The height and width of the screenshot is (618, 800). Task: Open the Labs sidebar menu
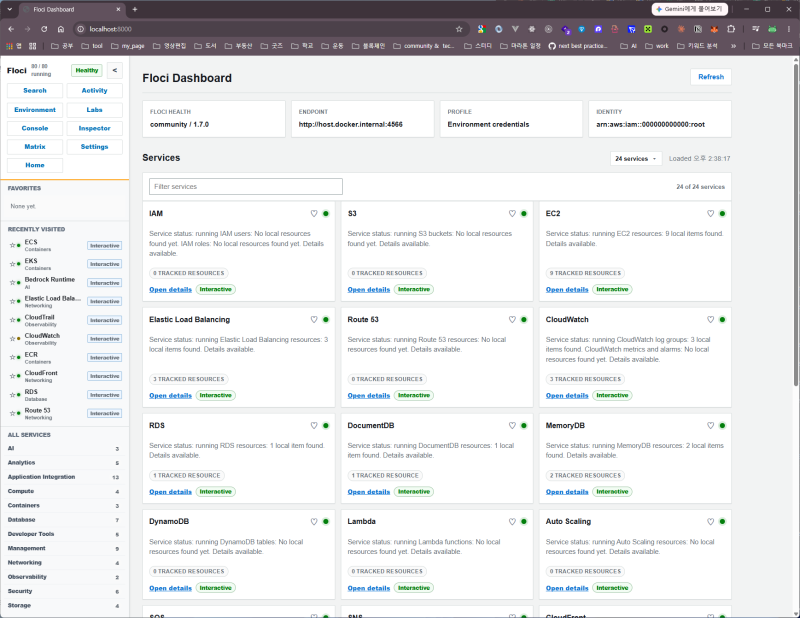click(94, 110)
